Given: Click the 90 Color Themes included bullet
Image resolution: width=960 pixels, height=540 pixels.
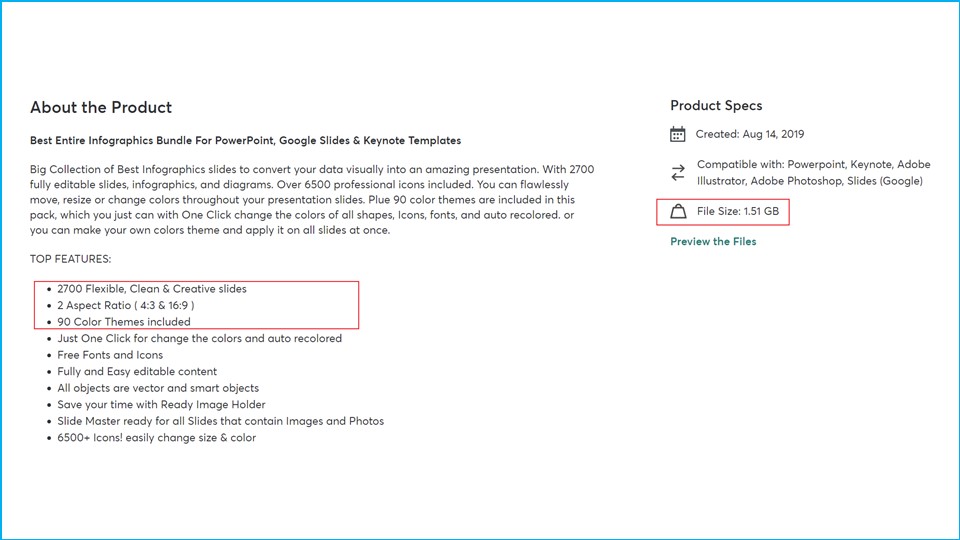Looking at the screenshot, I should tap(124, 322).
